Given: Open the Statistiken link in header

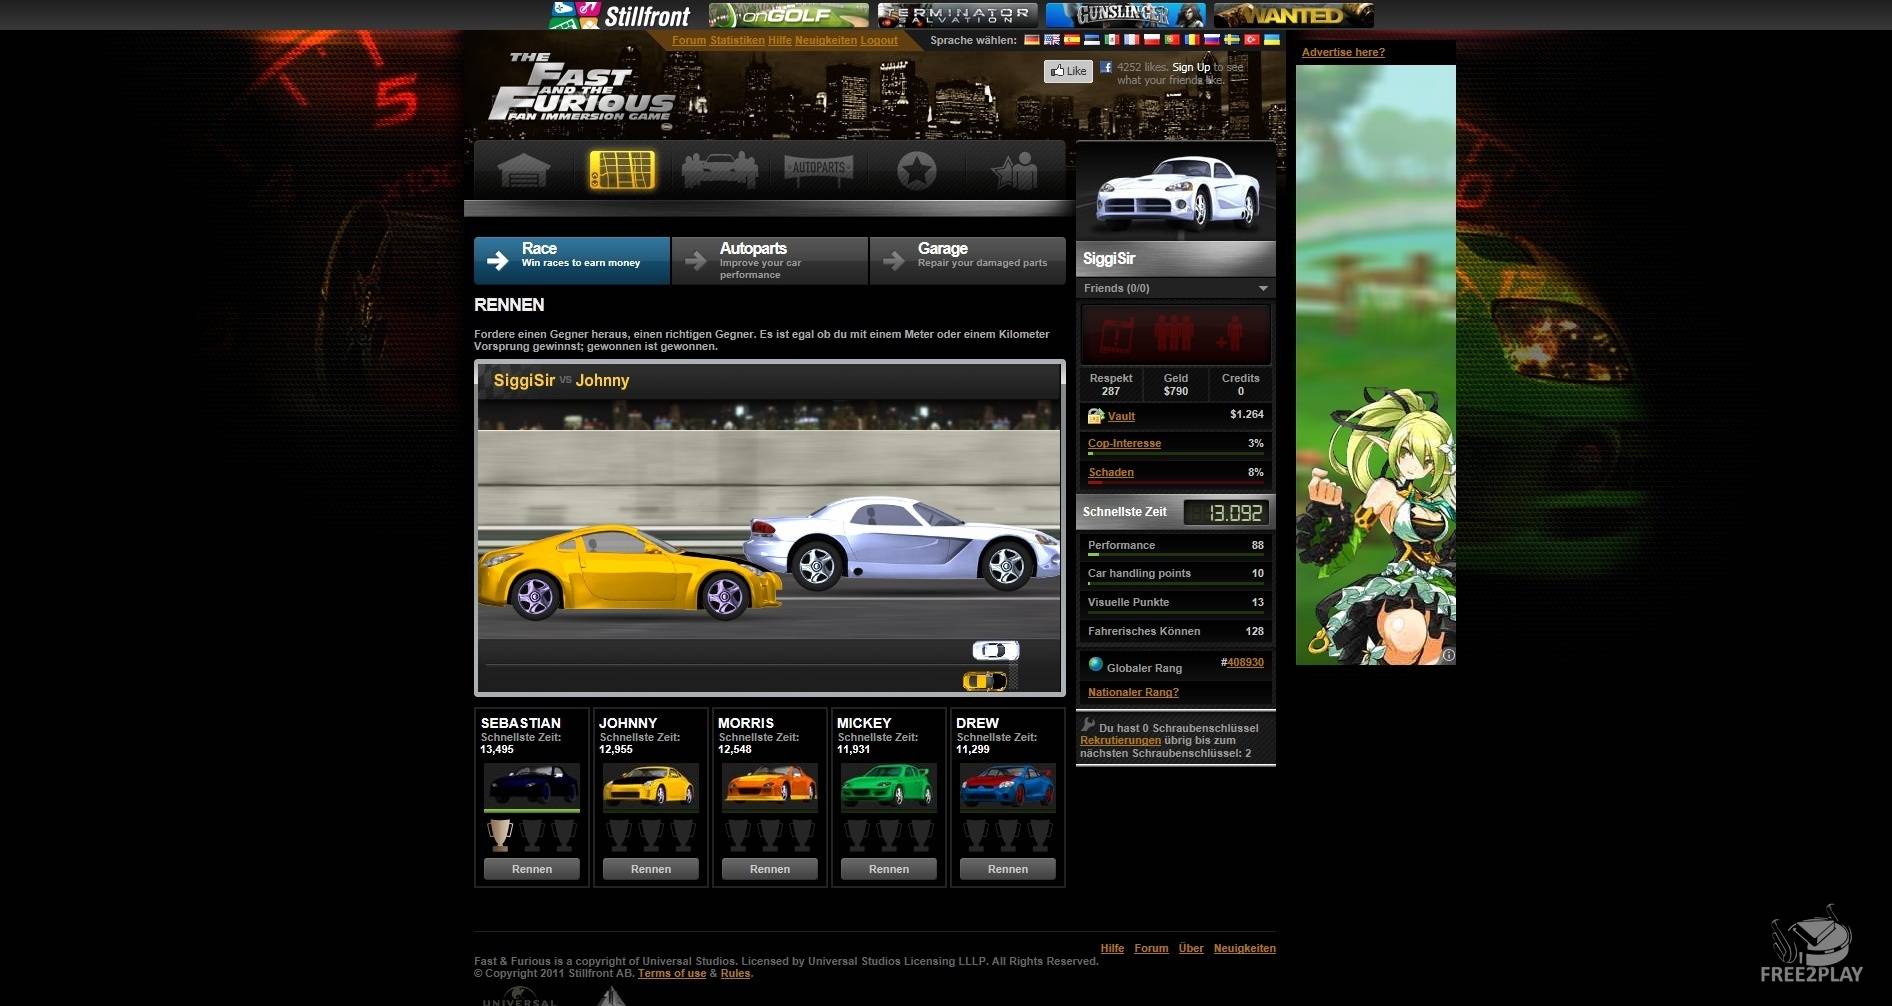Looking at the screenshot, I should tap(737, 41).
